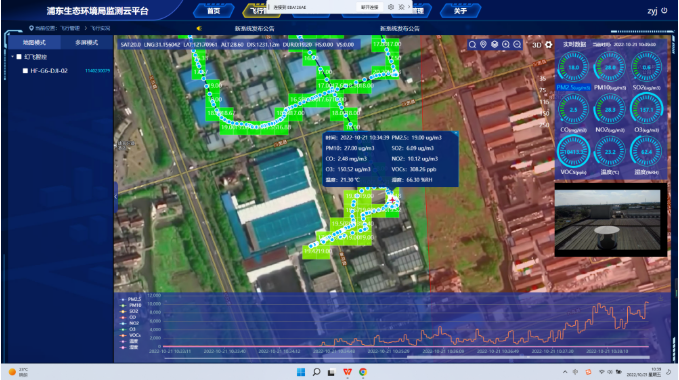Open Chrome from the taskbar
This screenshot has width=679, height=380.
pyautogui.click(x=363, y=372)
